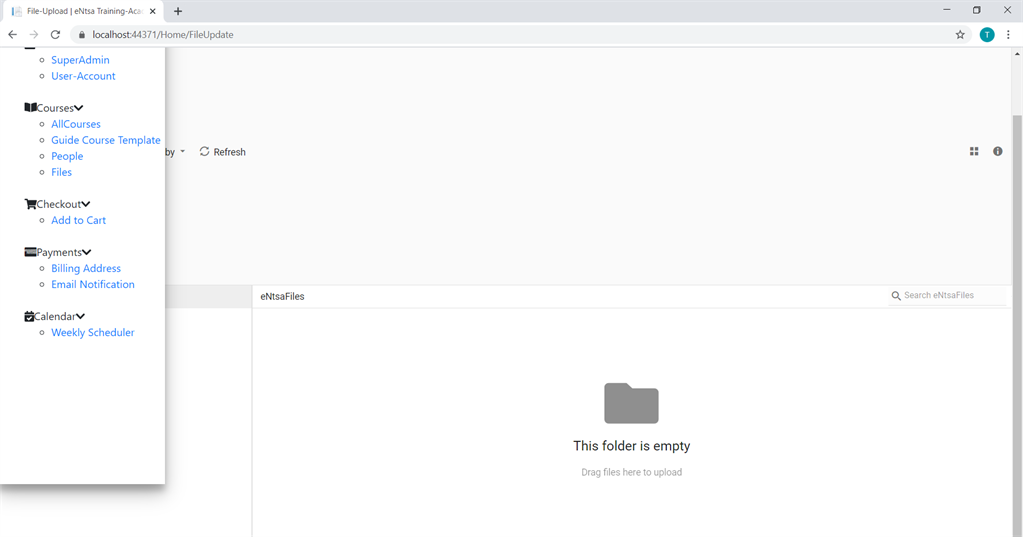
Task: Open Billing Address link
Action: 86,268
